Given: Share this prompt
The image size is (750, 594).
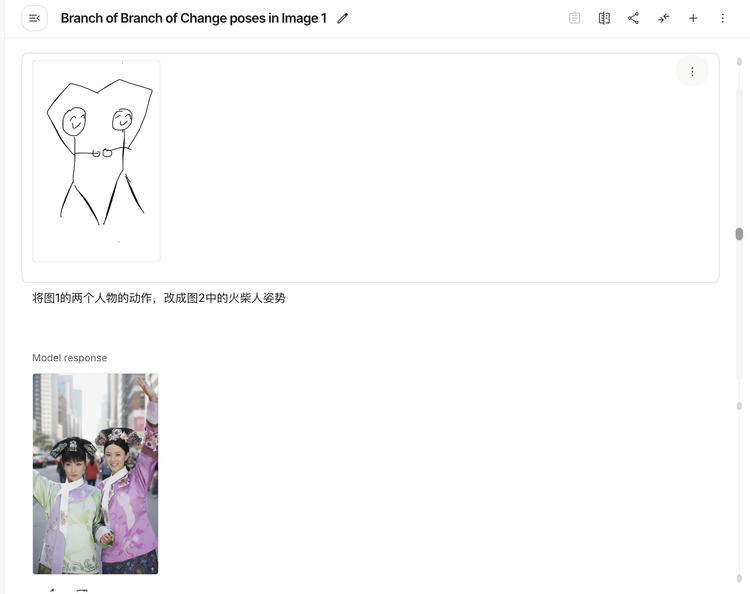Looking at the screenshot, I should pyautogui.click(x=633, y=18).
